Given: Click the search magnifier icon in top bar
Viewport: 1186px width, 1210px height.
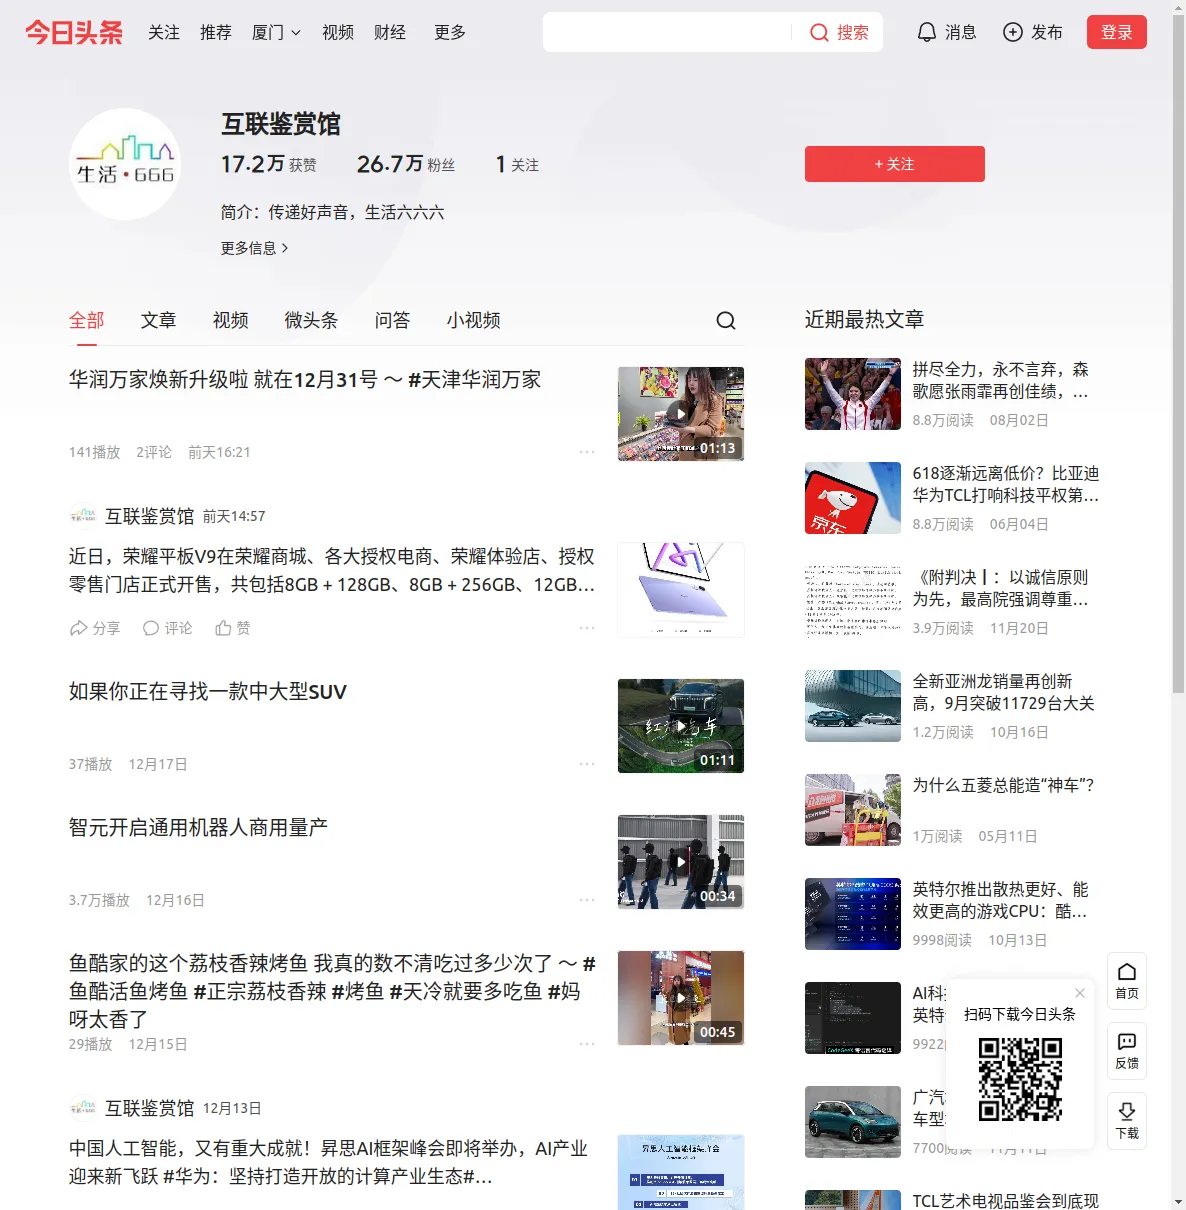Looking at the screenshot, I should tap(819, 33).
